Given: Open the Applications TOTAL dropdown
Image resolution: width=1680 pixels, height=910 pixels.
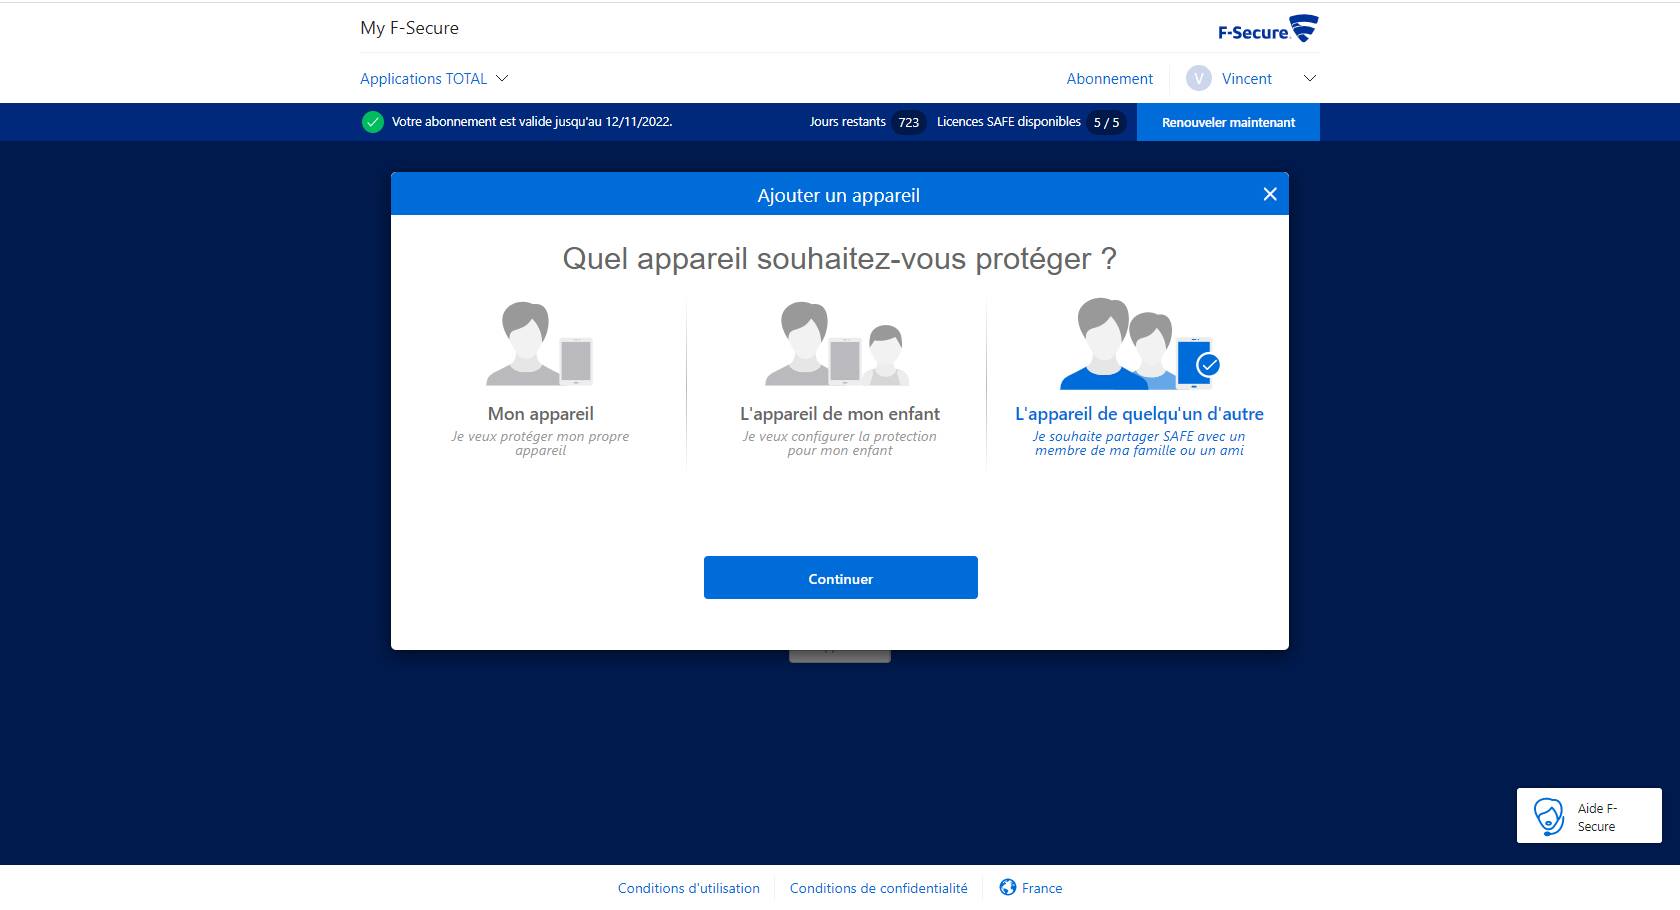Looking at the screenshot, I should [434, 79].
